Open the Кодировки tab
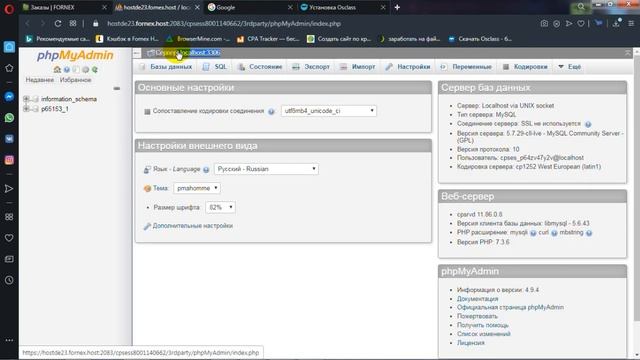 524,67
